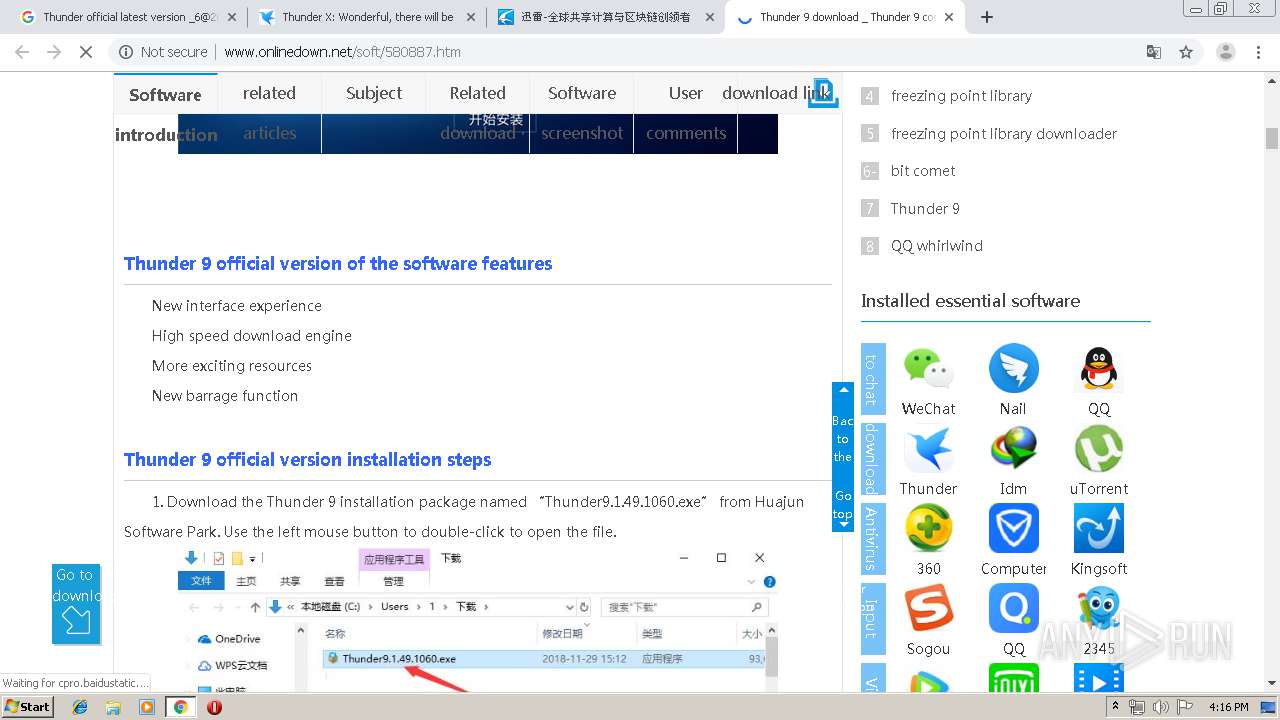Open Windows Explorer folder from taskbar
The width and height of the screenshot is (1280, 720).
pos(113,707)
